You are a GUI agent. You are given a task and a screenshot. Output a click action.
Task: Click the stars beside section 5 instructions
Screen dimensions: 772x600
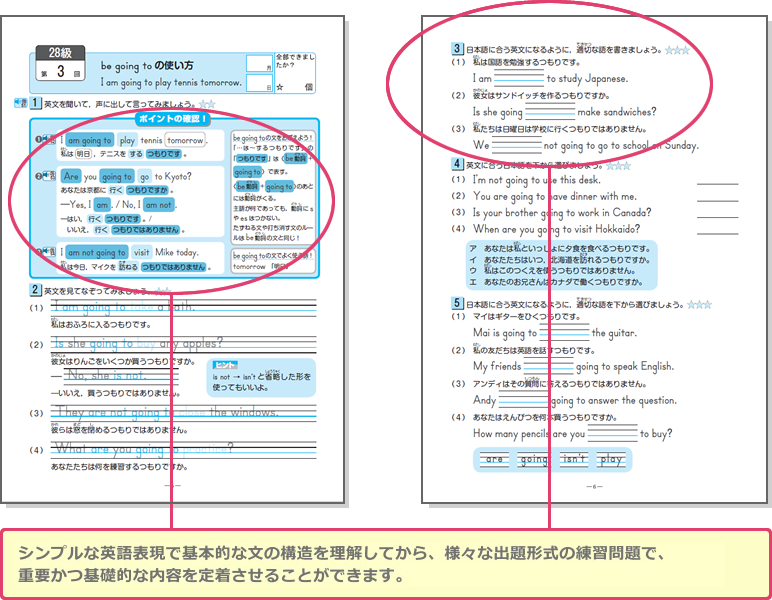pos(699,305)
